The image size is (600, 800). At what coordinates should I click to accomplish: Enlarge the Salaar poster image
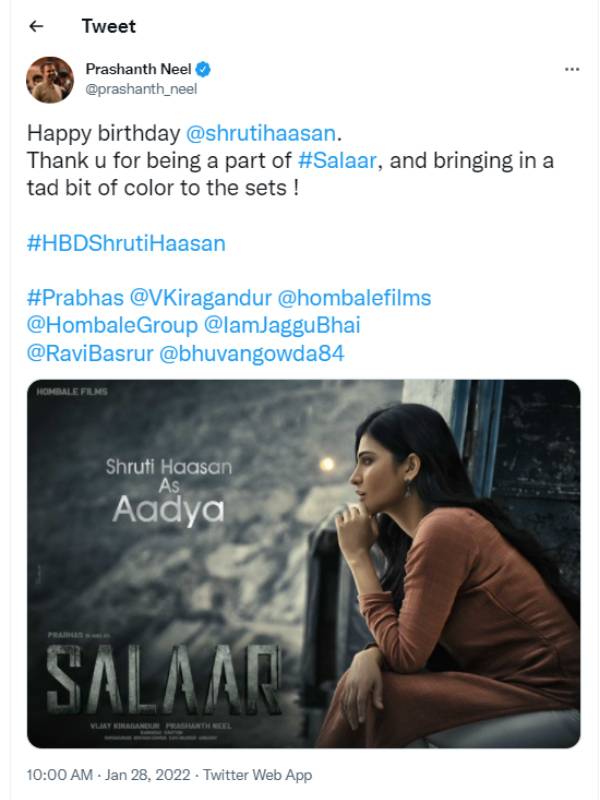[x=303, y=564]
